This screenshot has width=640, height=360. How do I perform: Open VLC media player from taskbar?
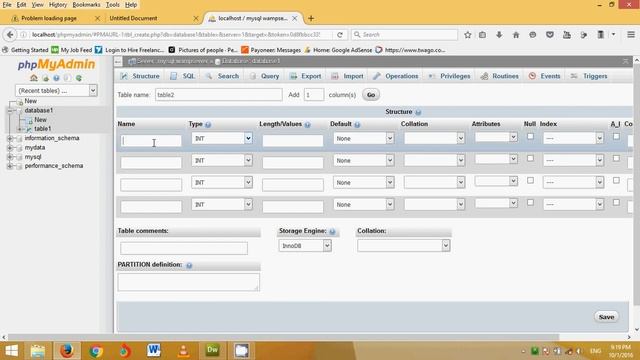[x=183, y=351]
